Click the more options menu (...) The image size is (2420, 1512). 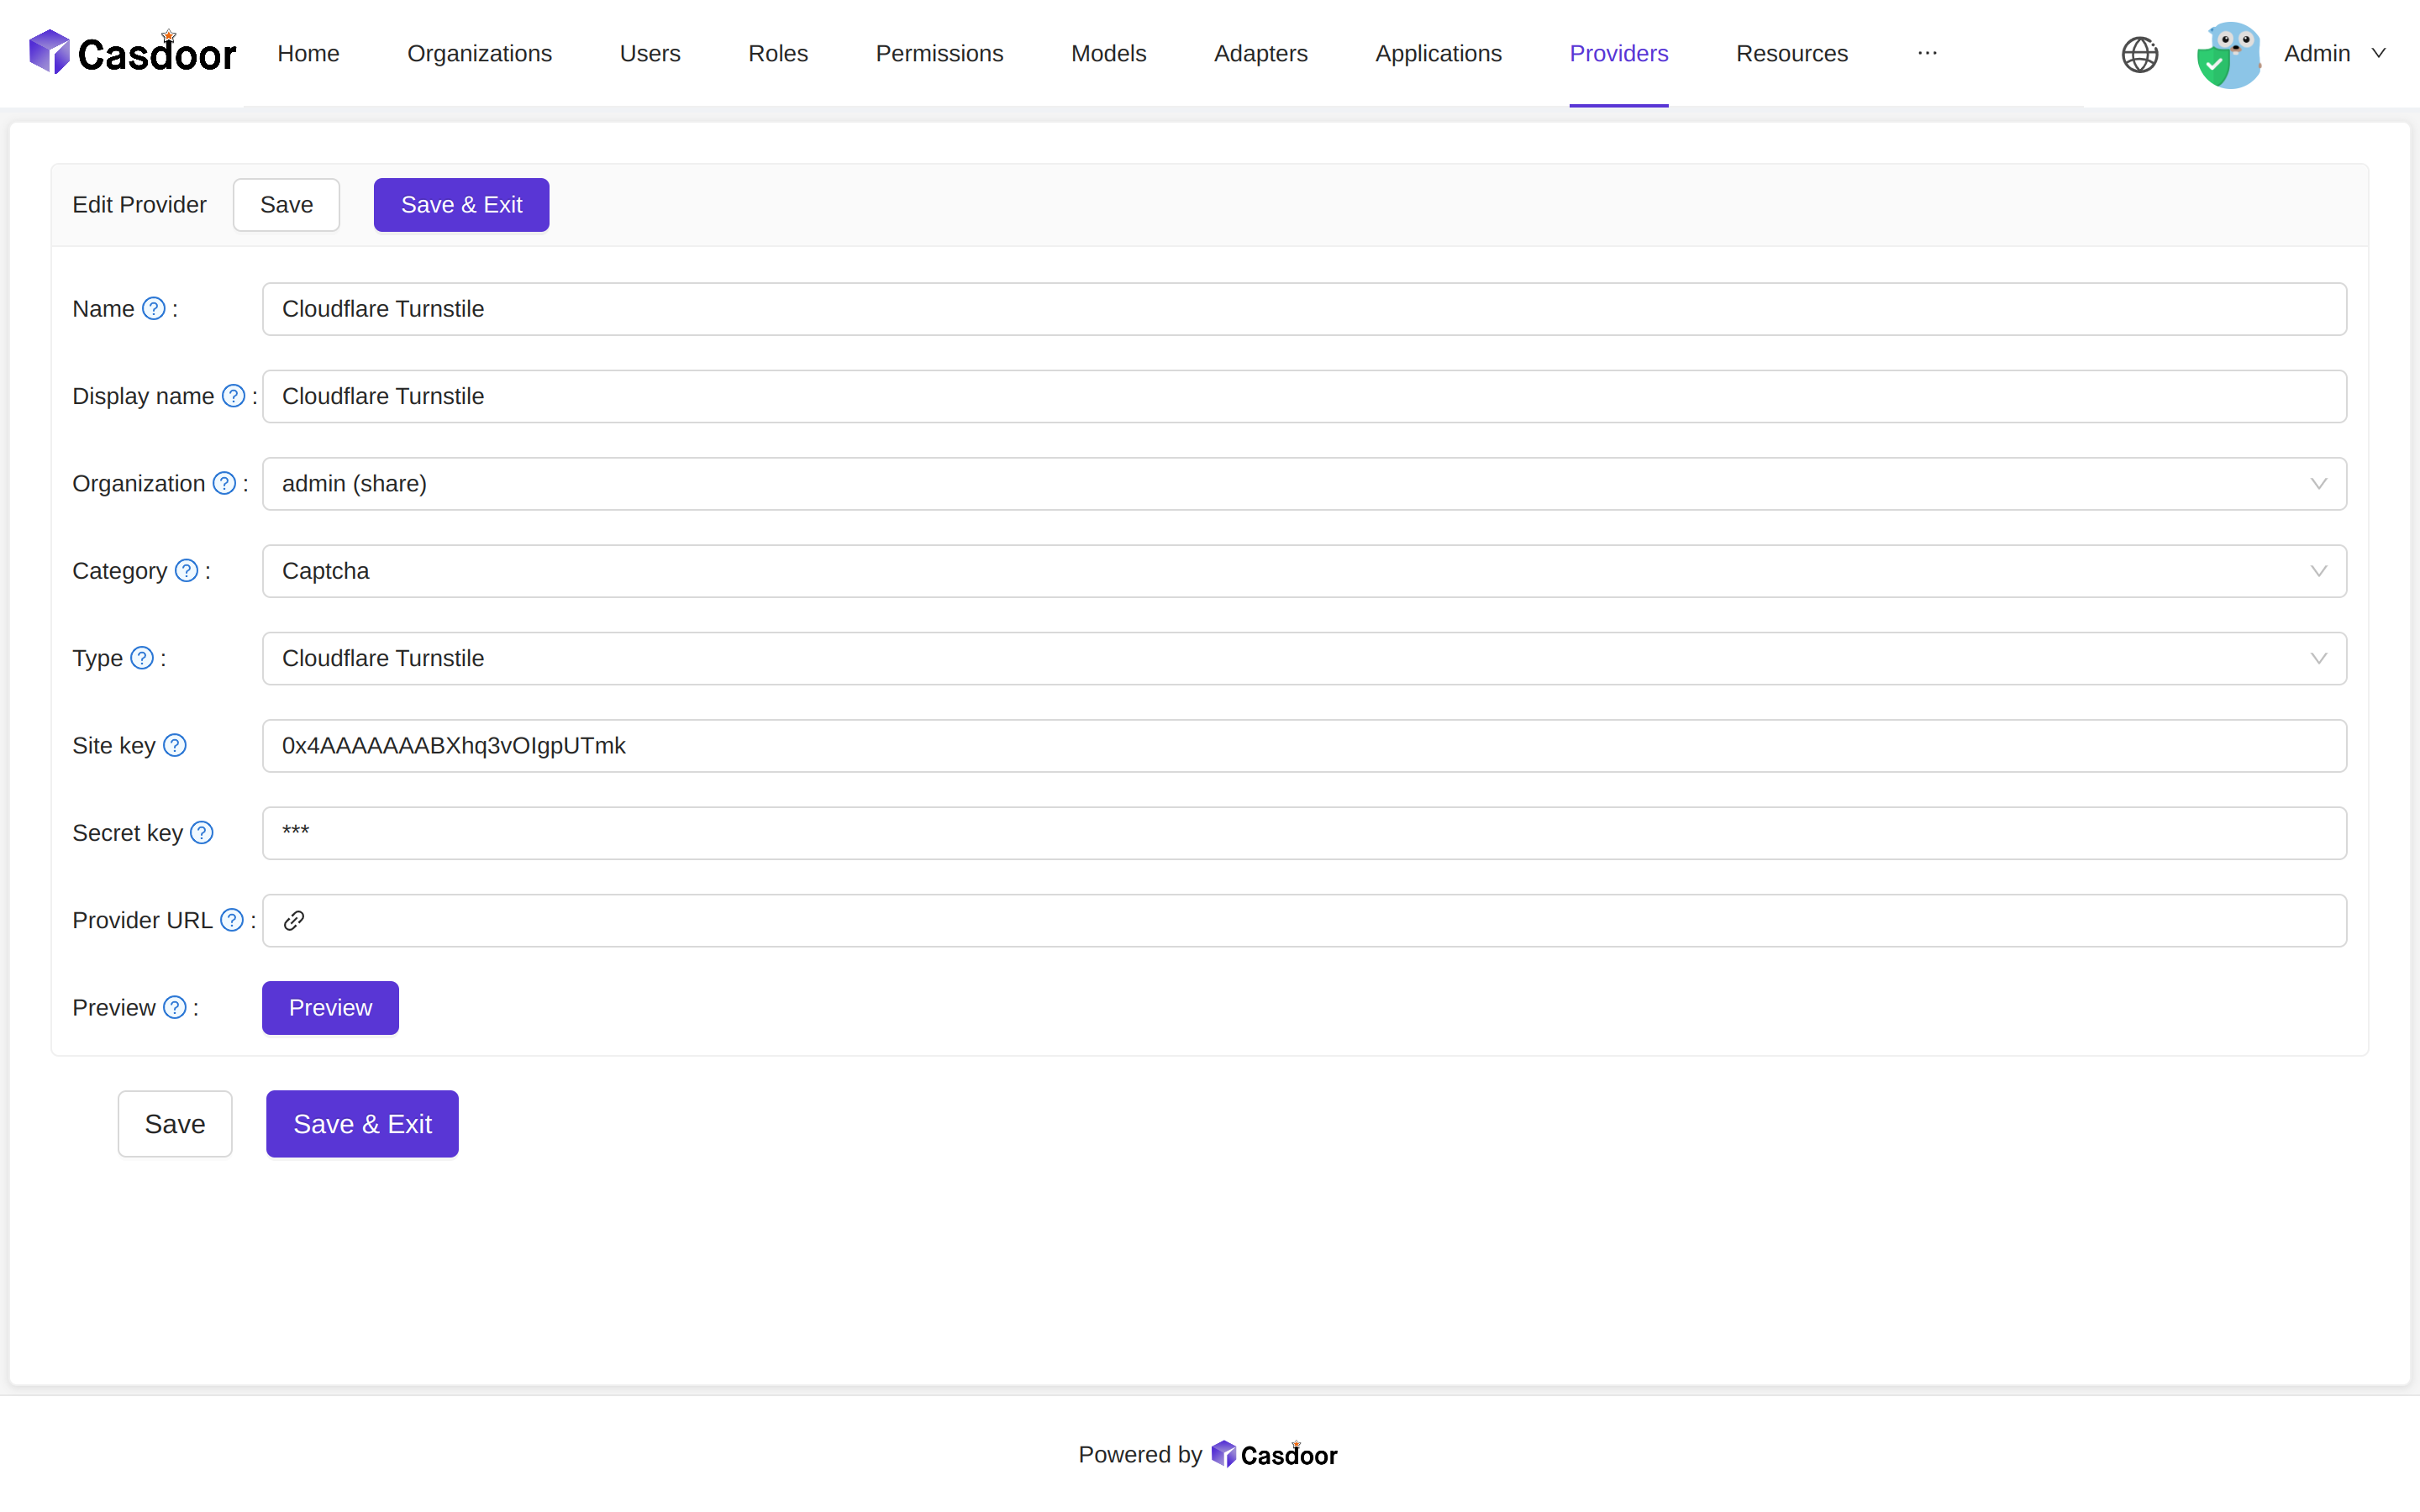[x=1927, y=52]
